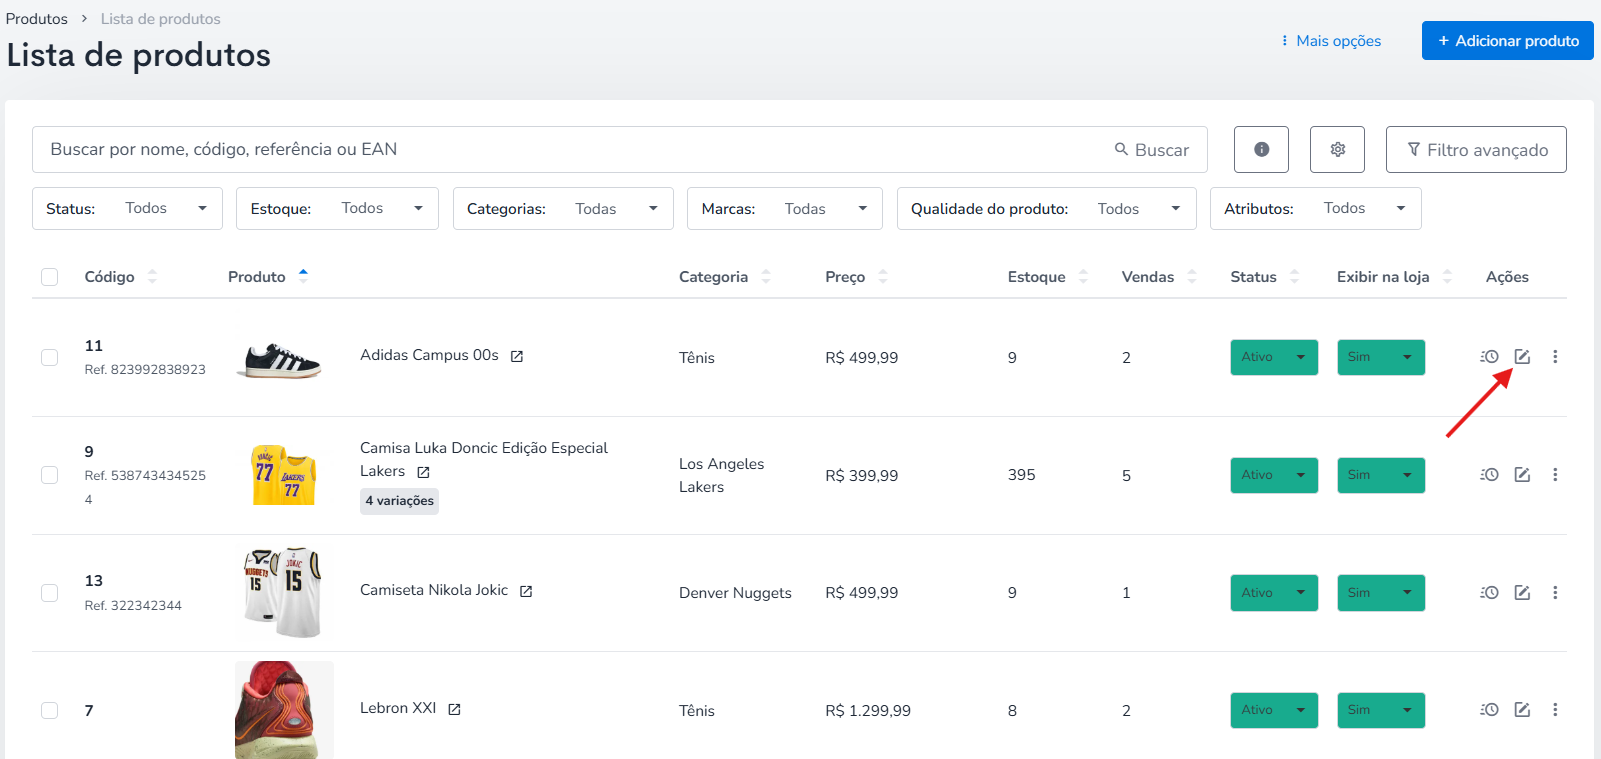The image size is (1601, 759).
Task: Open the Status filter dropdown
Action: pyautogui.click(x=127, y=209)
